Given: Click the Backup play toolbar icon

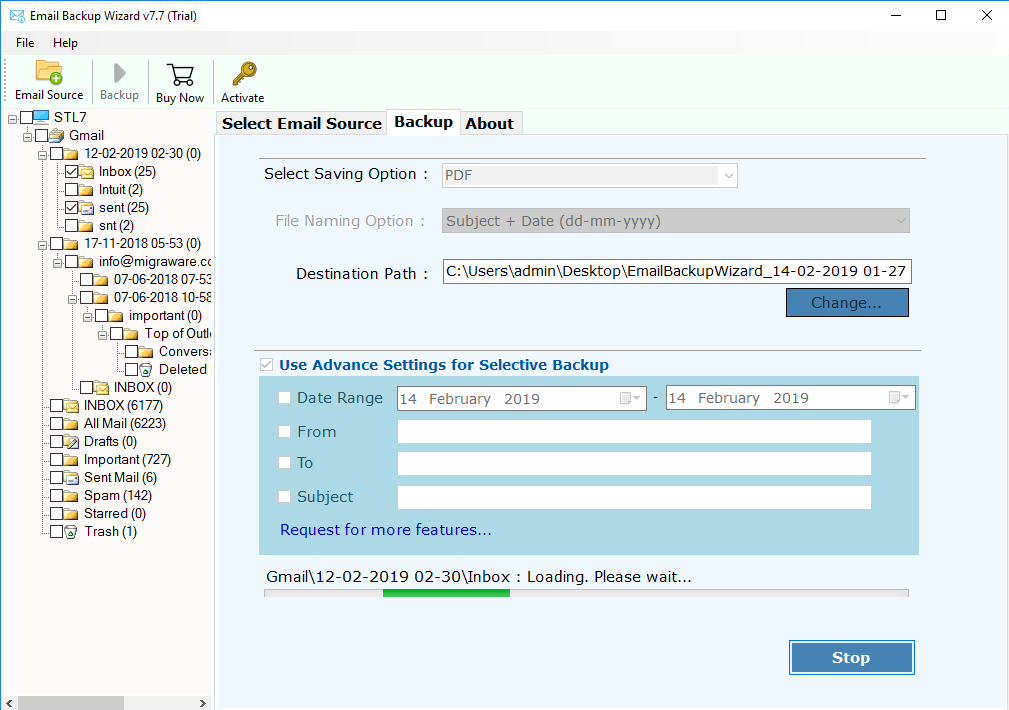Looking at the screenshot, I should (119, 73).
